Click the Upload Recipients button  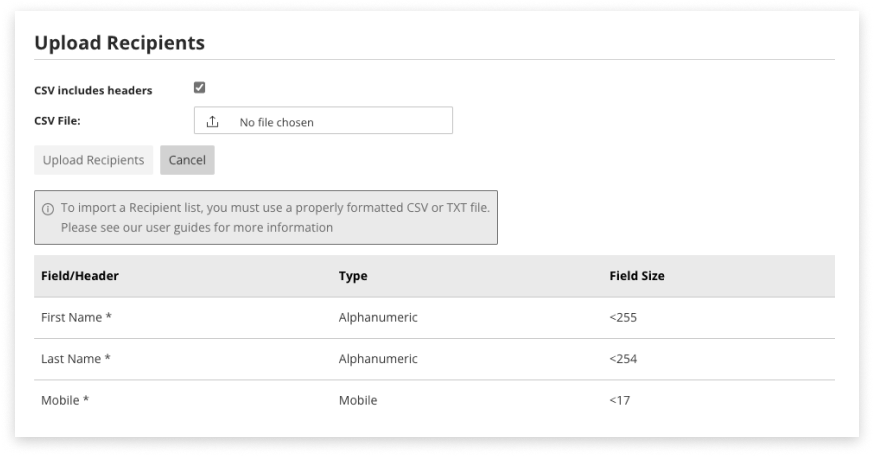pyautogui.click(x=94, y=160)
